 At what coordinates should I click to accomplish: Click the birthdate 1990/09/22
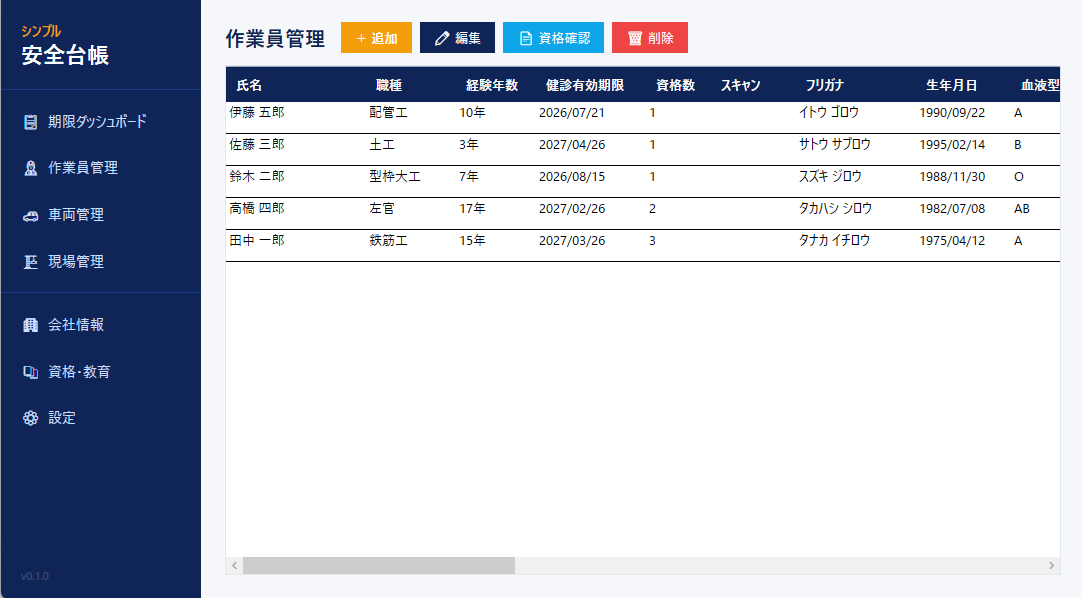tap(952, 112)
